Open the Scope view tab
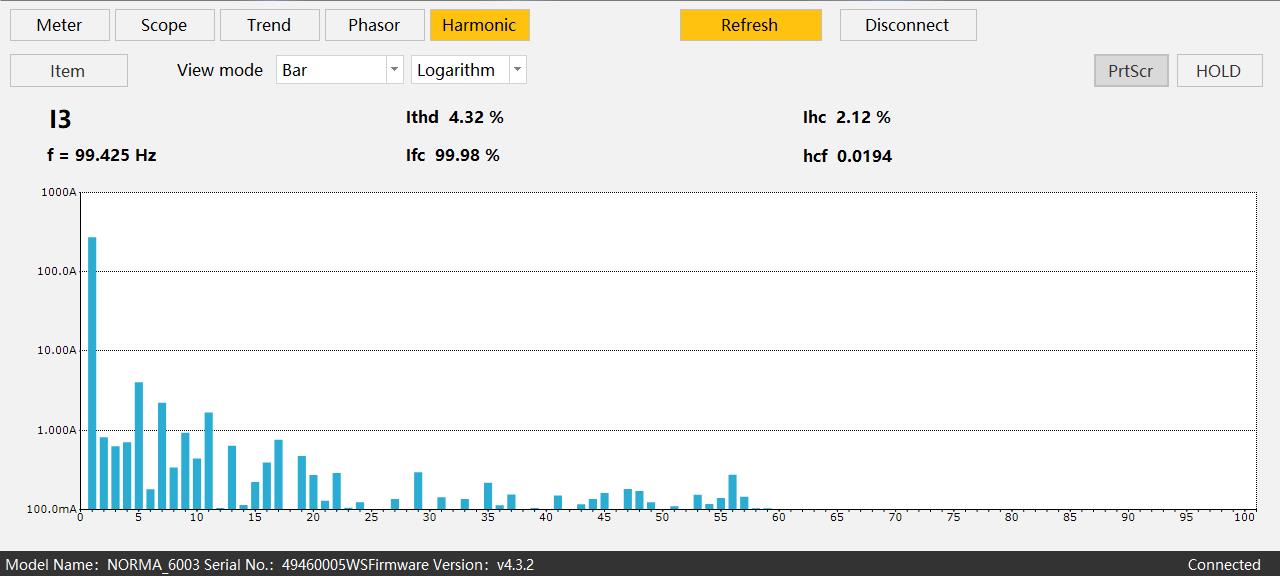Screen dimensions: 1280x576 coord(164,25)
